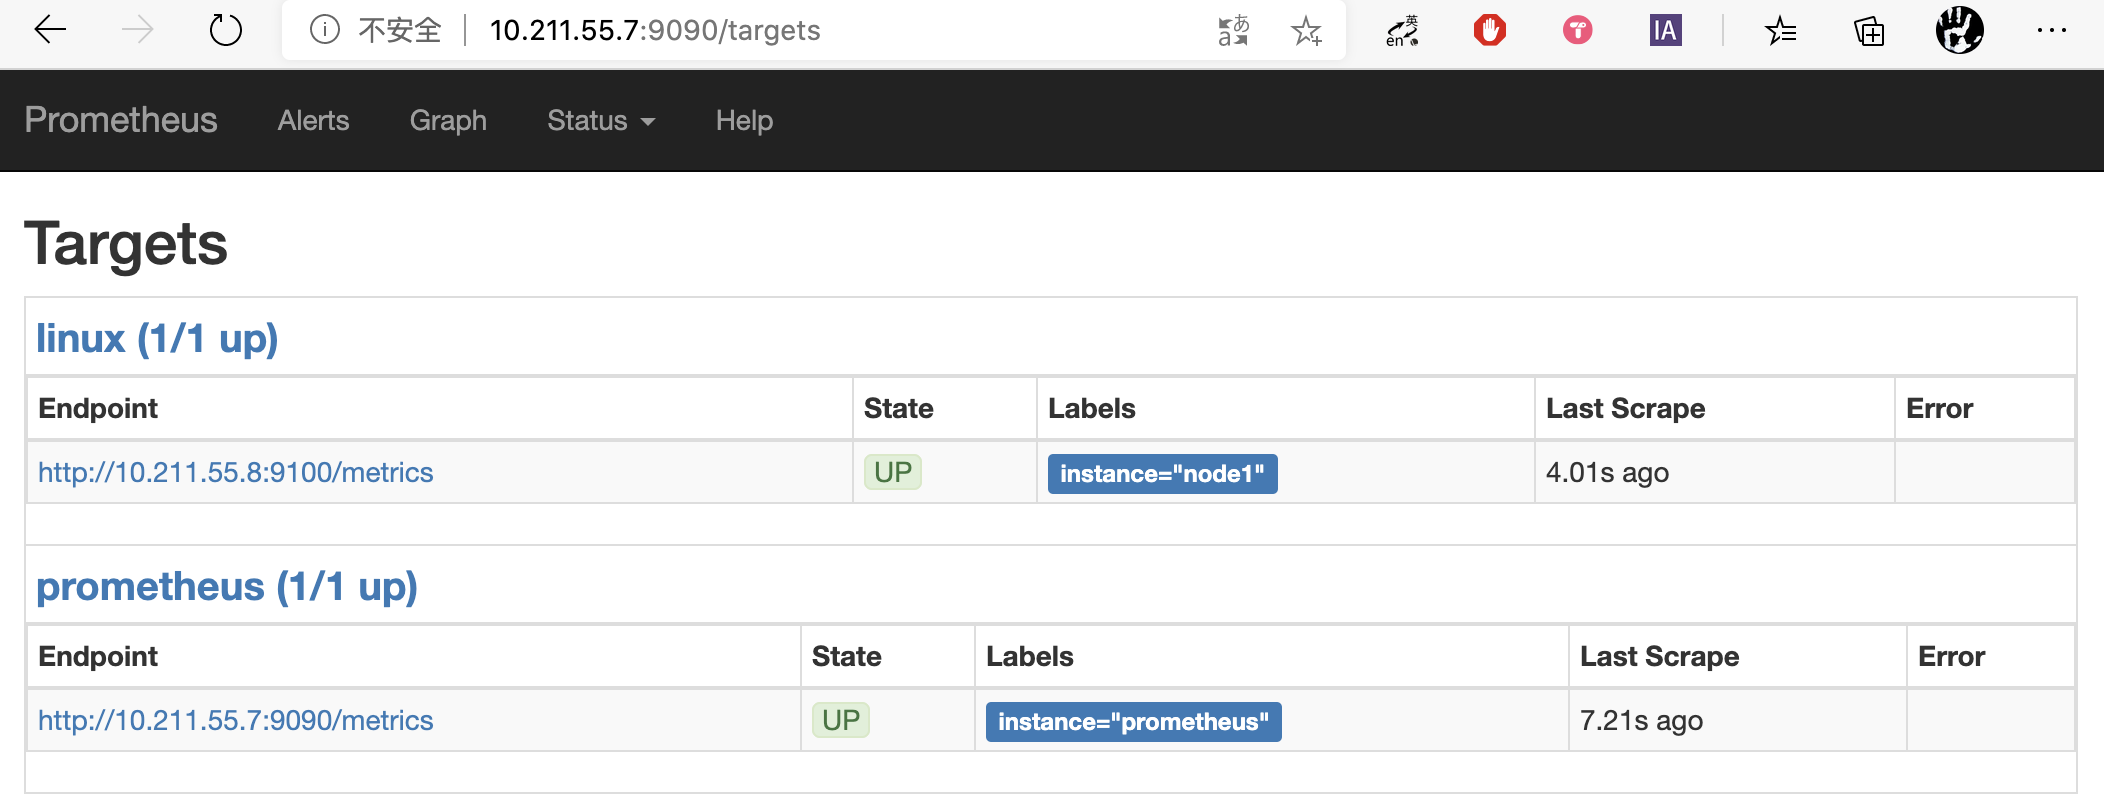Expand the Status dropdown menu
This screenshot has width=2104, height=796.
601,121
